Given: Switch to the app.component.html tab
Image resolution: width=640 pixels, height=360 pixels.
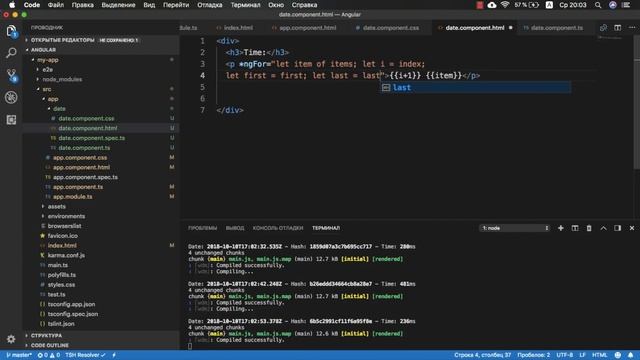Looking at the screenshot, I should (307, 28).
